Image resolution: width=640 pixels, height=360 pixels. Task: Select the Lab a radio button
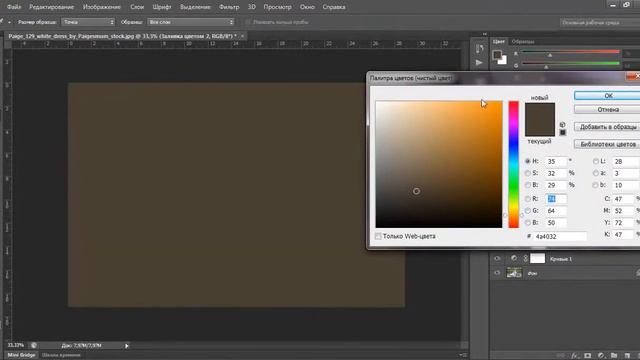[x=596, y=173]
